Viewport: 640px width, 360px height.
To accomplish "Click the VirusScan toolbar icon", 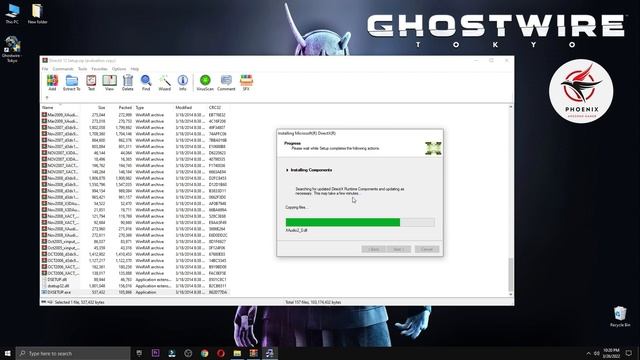I will 205,82.
